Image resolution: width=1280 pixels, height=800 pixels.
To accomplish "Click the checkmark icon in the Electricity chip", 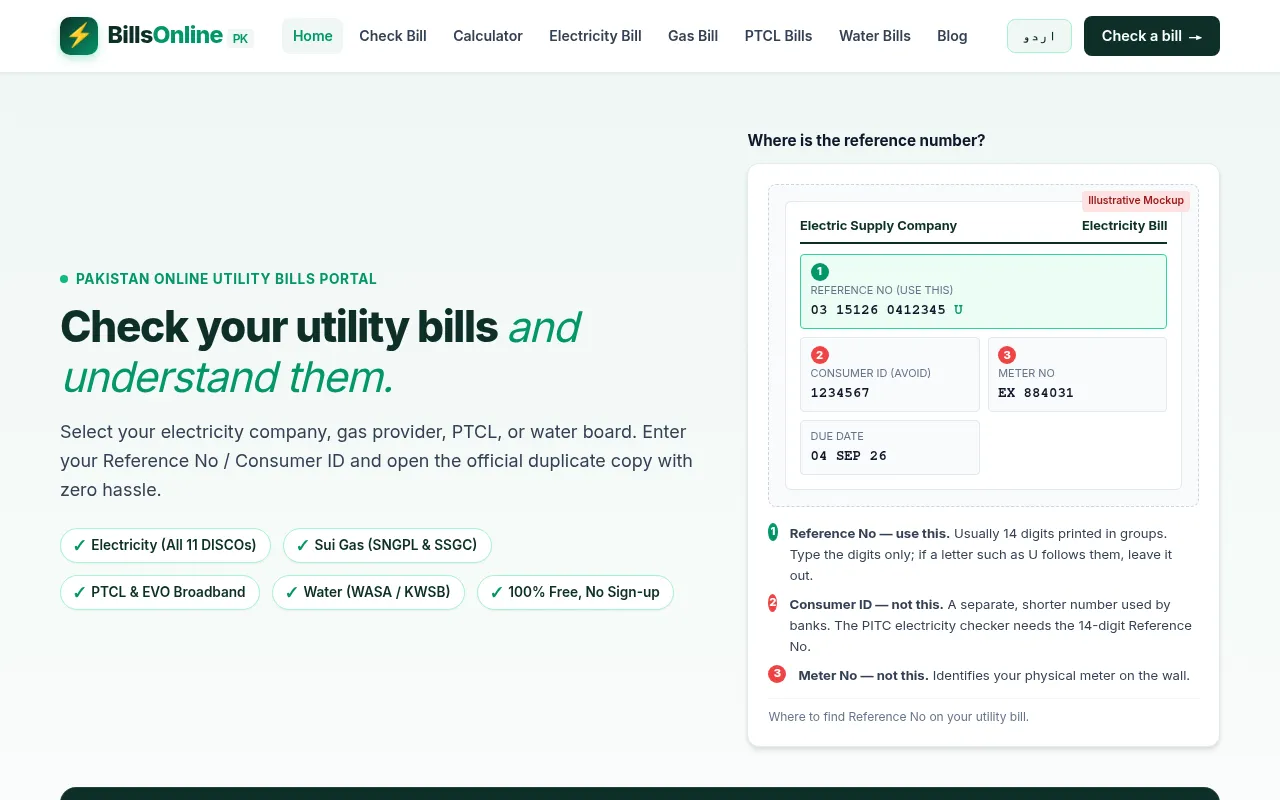I will [79, 546].
